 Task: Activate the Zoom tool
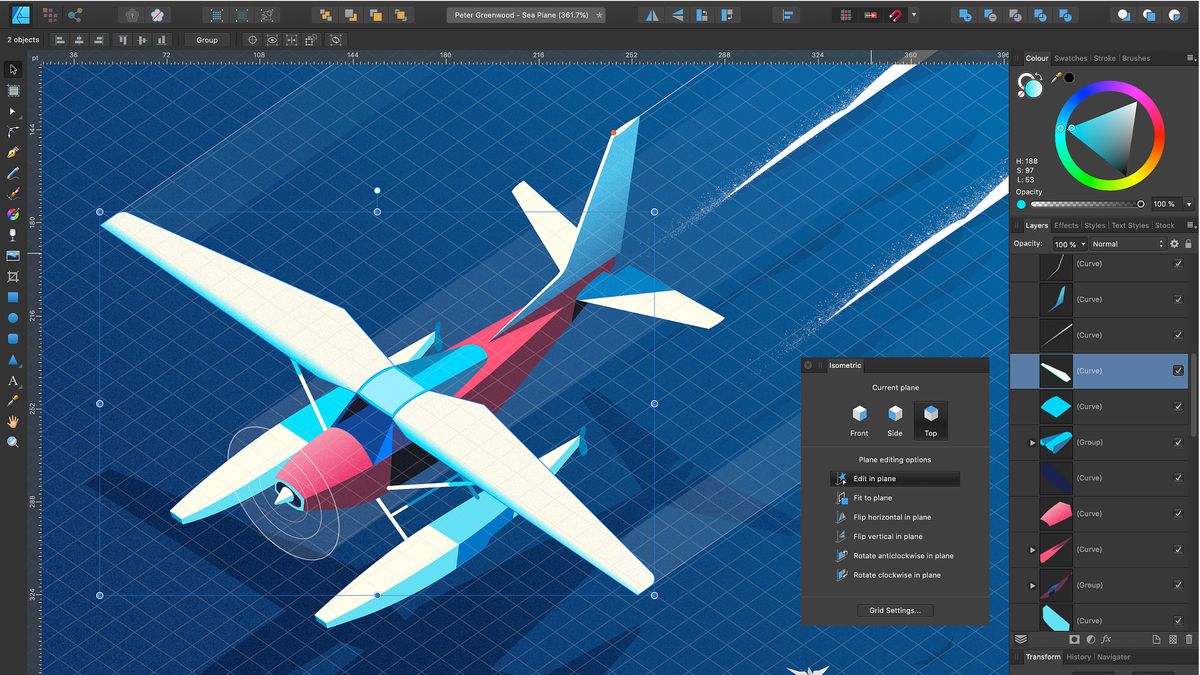(x=13, y=439)
